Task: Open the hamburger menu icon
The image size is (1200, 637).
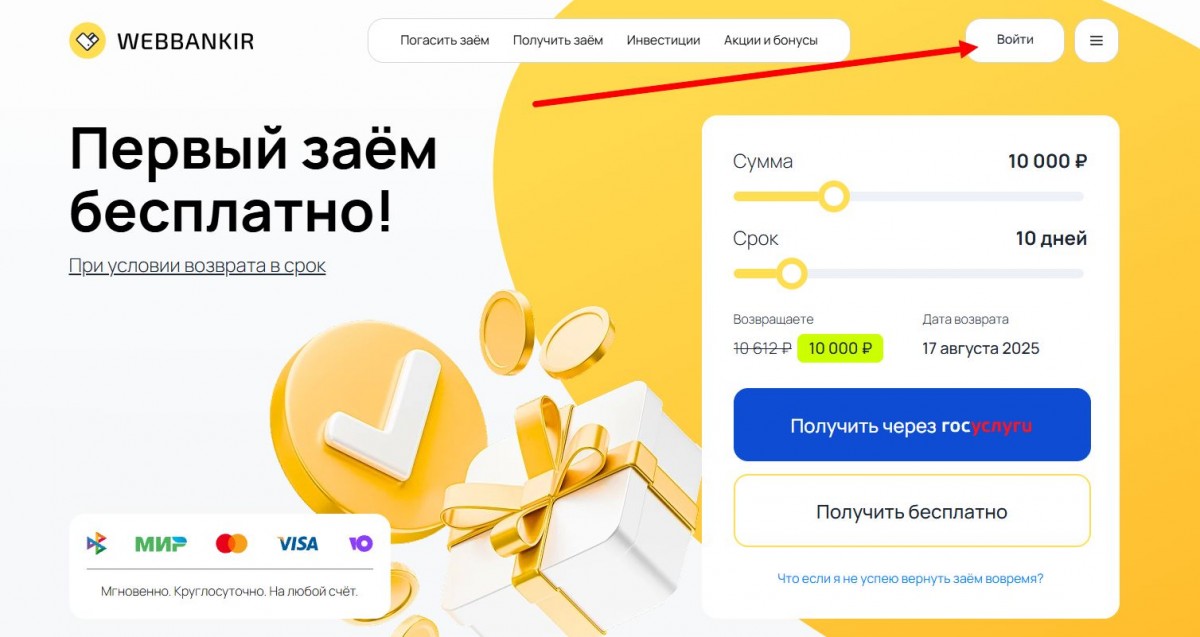Action: tap(1096, 41)
